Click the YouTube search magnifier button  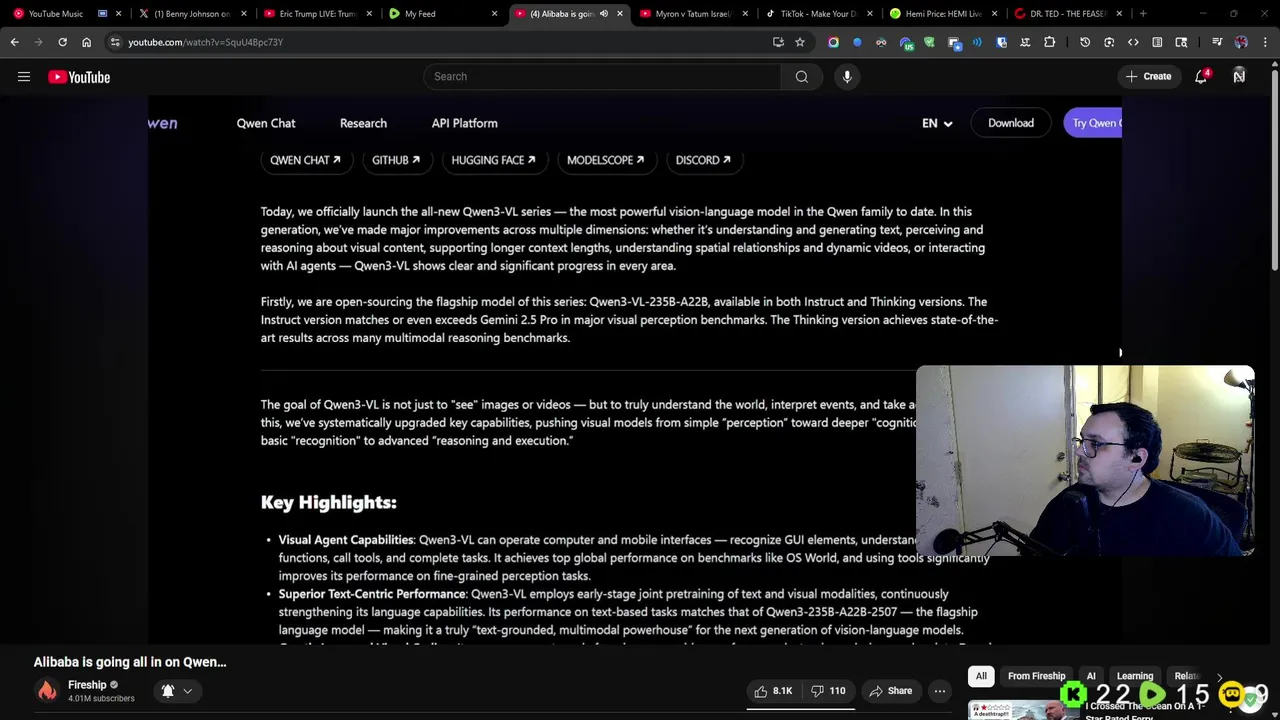pyautogui.click(x=802, y=77)
